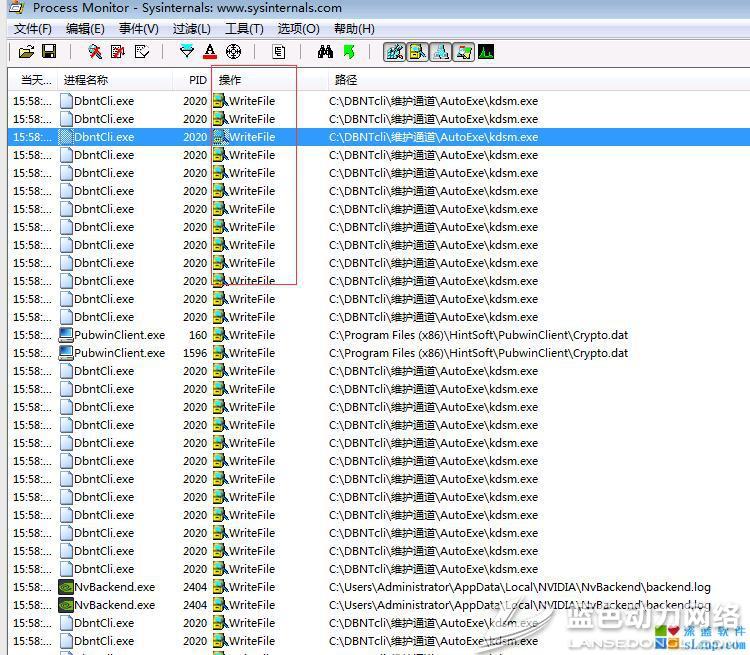Click the 路径 column header

tap(346, 80)
